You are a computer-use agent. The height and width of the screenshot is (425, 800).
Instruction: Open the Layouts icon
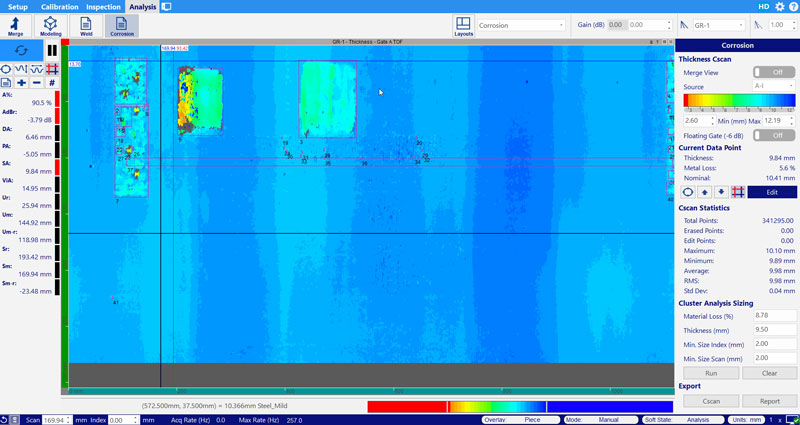click(463, 26)
